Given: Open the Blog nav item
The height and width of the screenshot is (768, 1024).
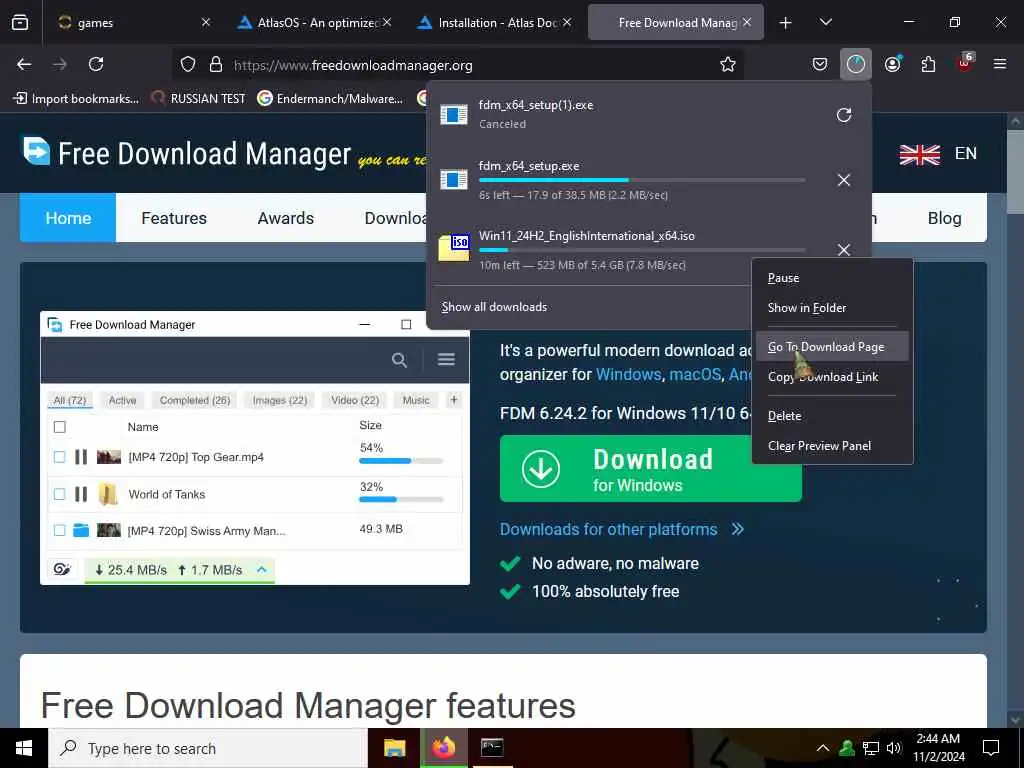Looking at the screenshot, I should point(944,218).
